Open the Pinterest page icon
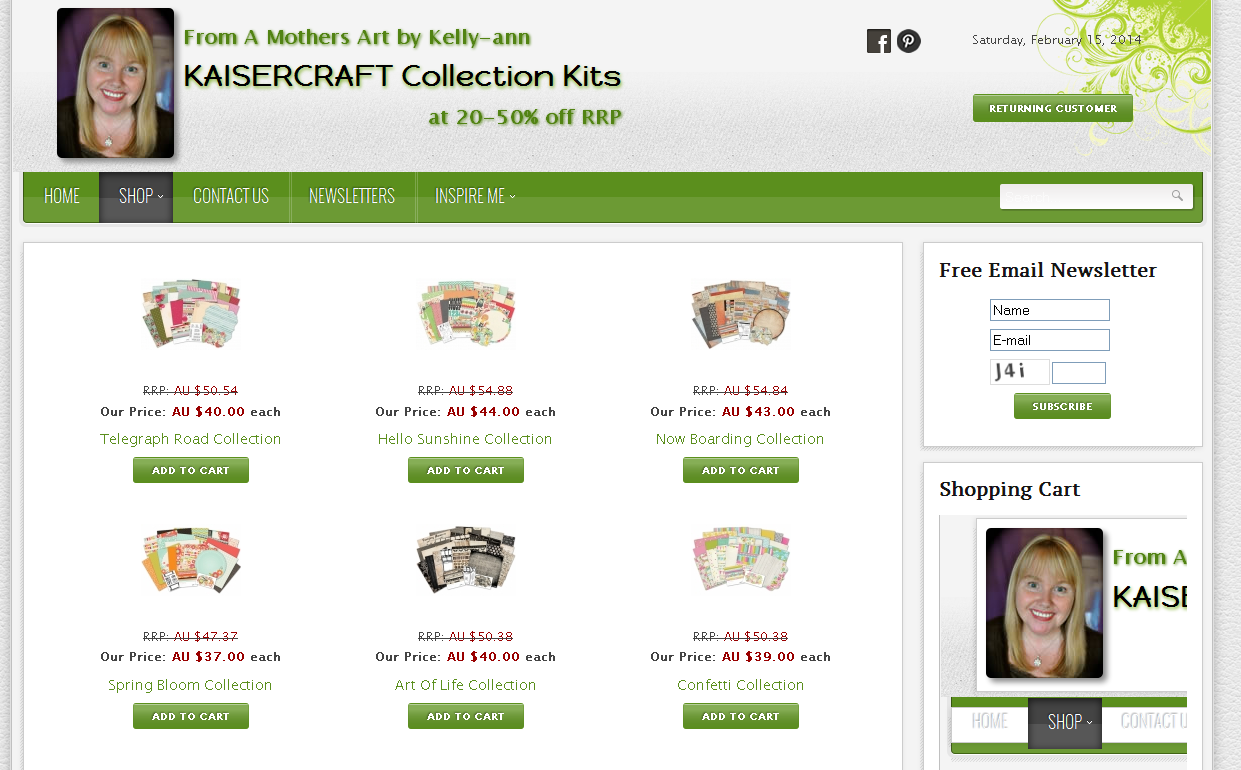Image resolution: width=1241 pixels, height=770 pixels. pyautogui.click(x=908, y=41)
